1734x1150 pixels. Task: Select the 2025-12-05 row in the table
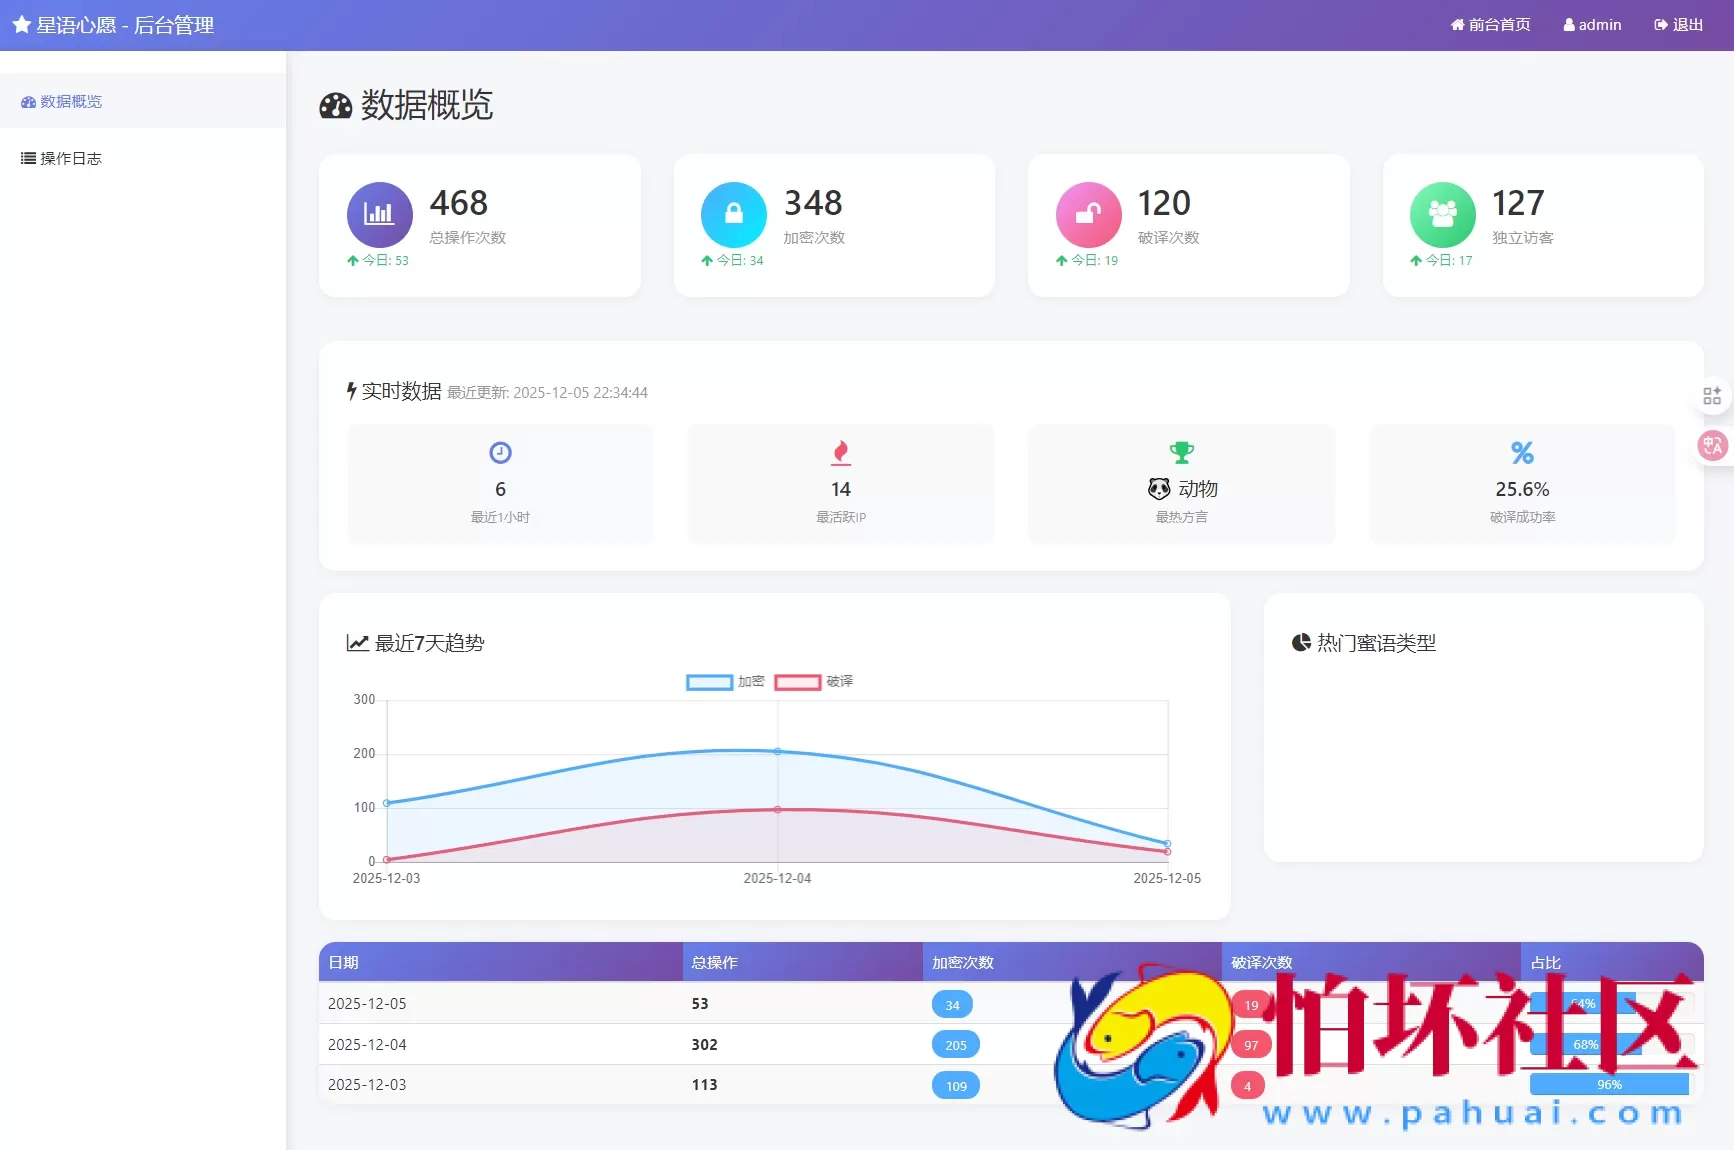(x=500, y=1003)
